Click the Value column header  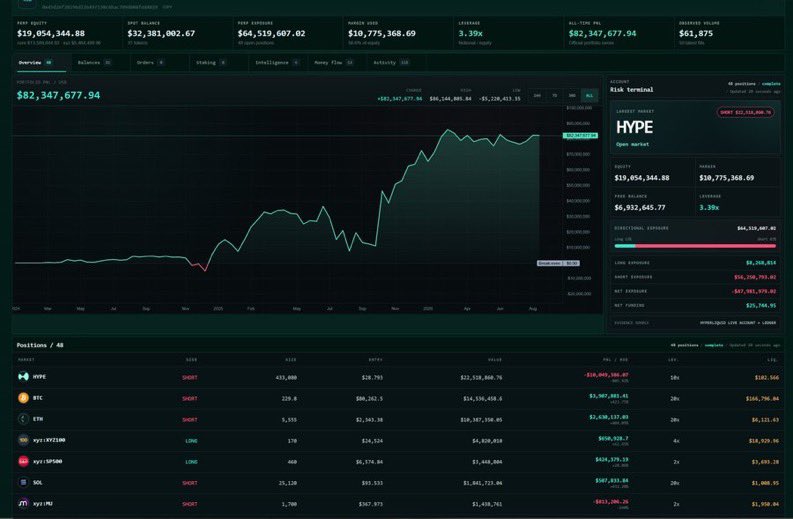tap(495, 360)
